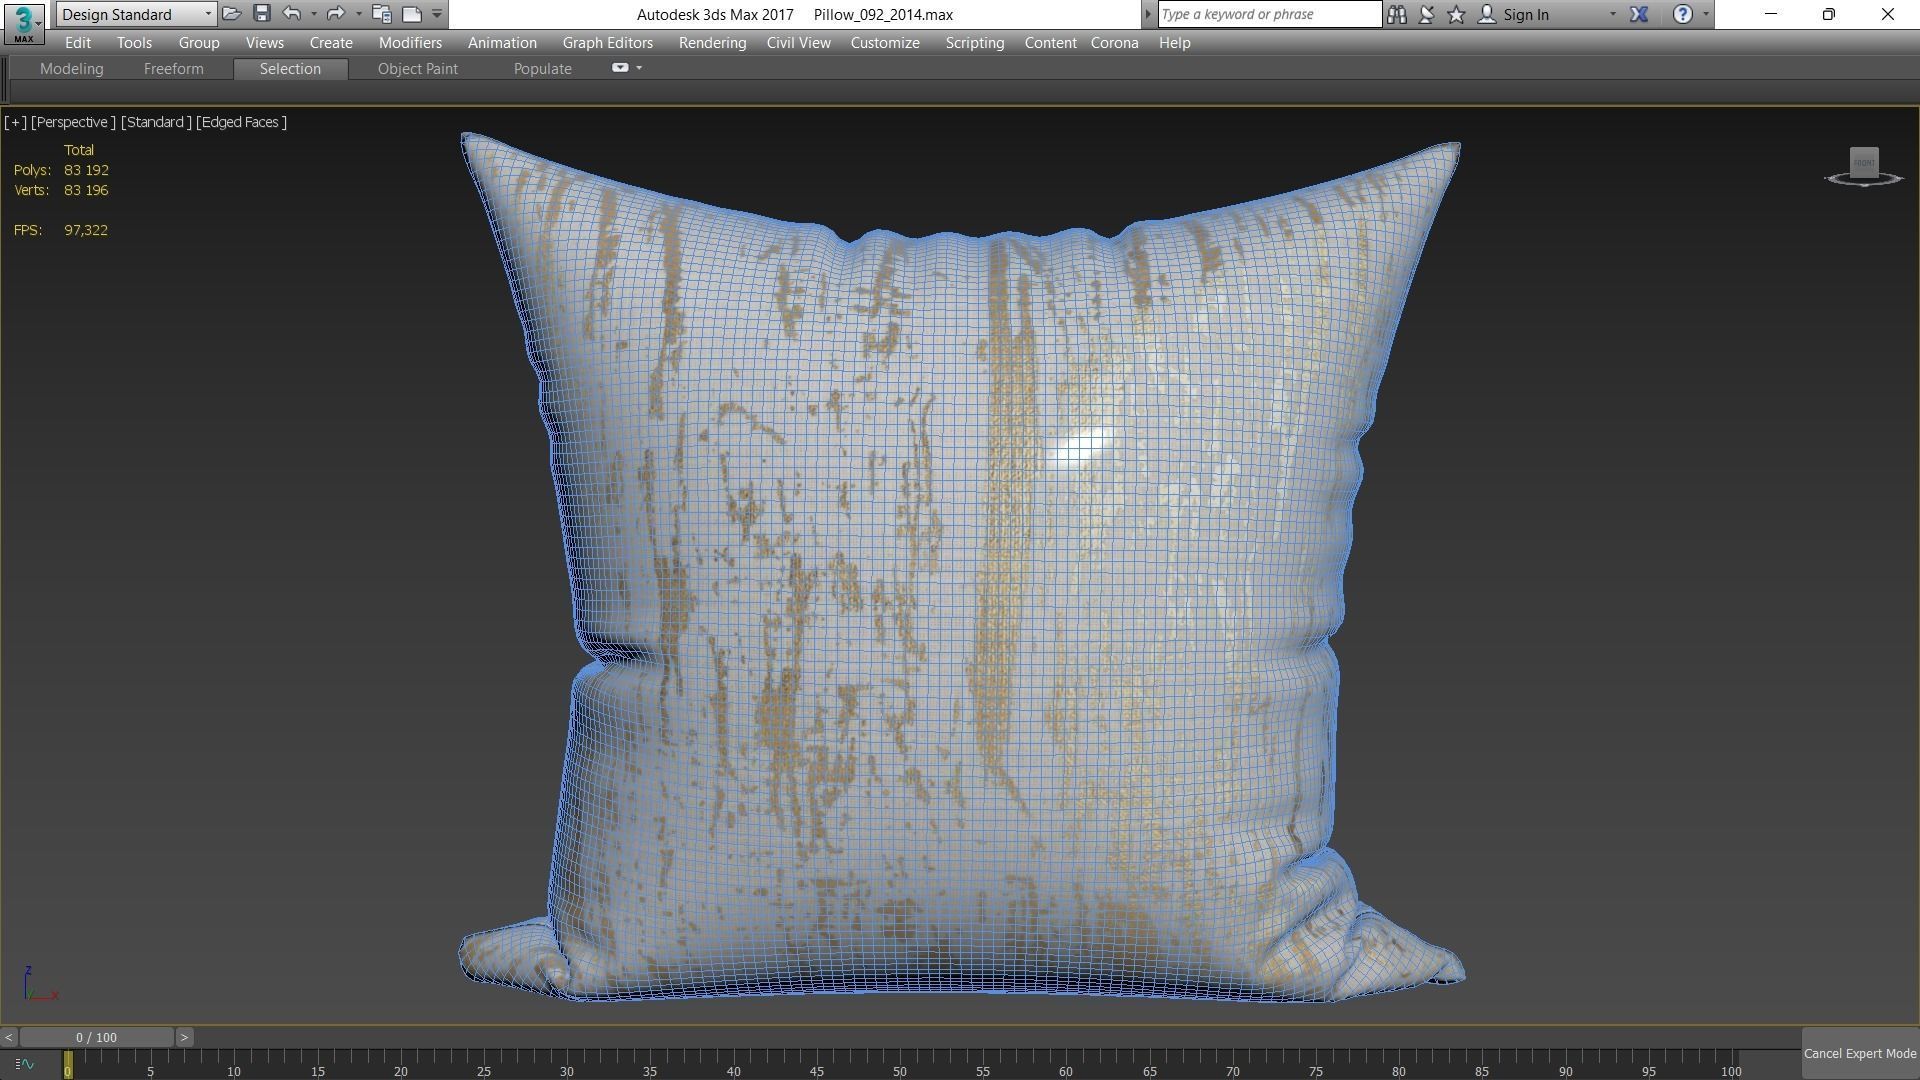This screenshot has height=1080, width=1920.
Task: Open the Tools menu
Action: (134, 43)
